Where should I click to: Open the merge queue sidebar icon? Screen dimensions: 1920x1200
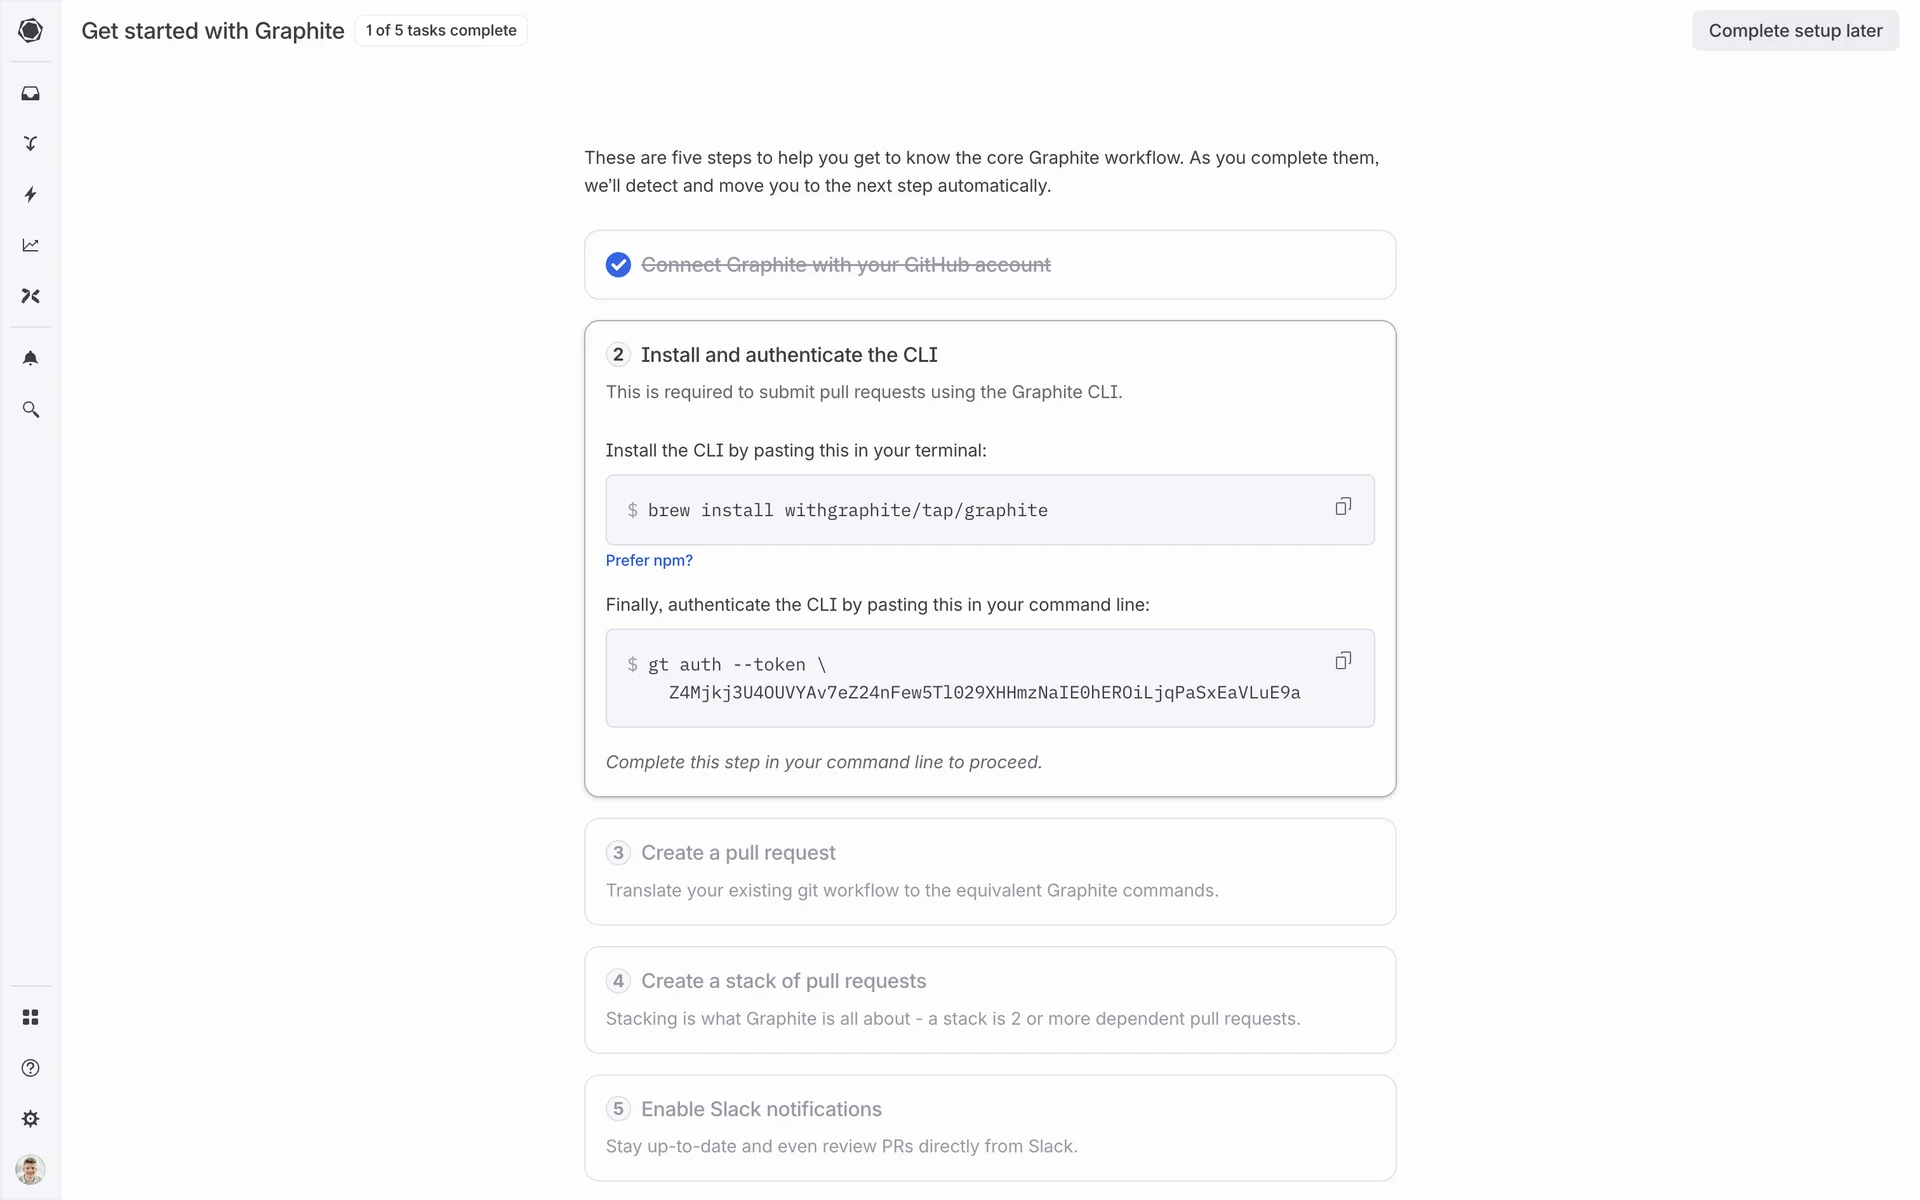(x=30, y=144)
